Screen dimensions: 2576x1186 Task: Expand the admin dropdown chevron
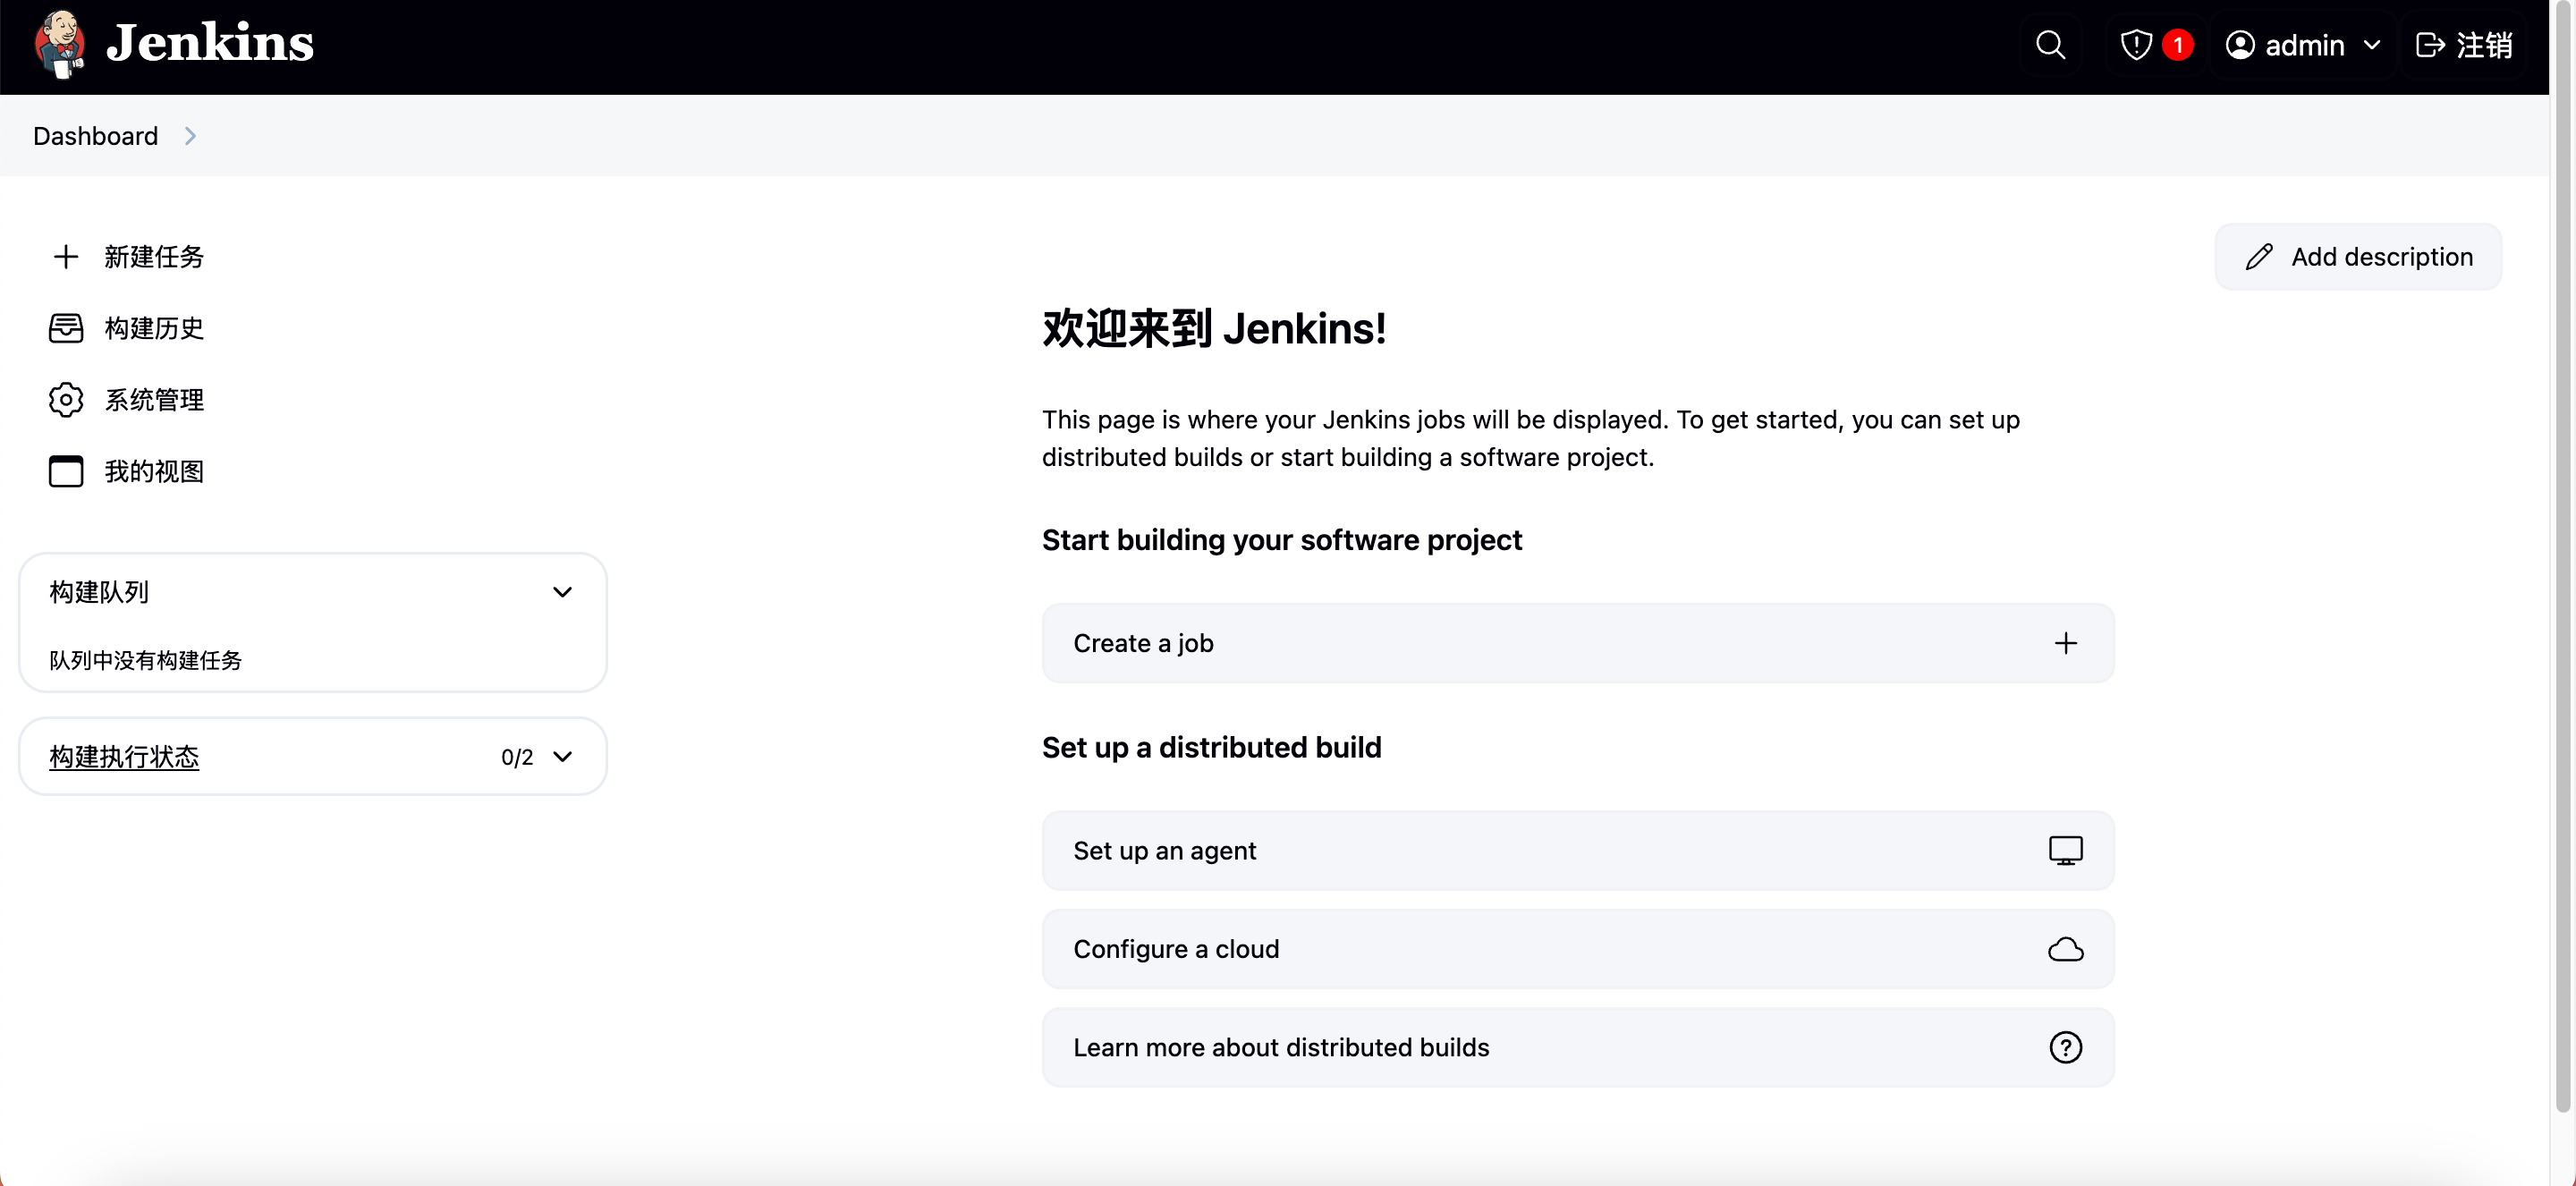point(2372,45)
